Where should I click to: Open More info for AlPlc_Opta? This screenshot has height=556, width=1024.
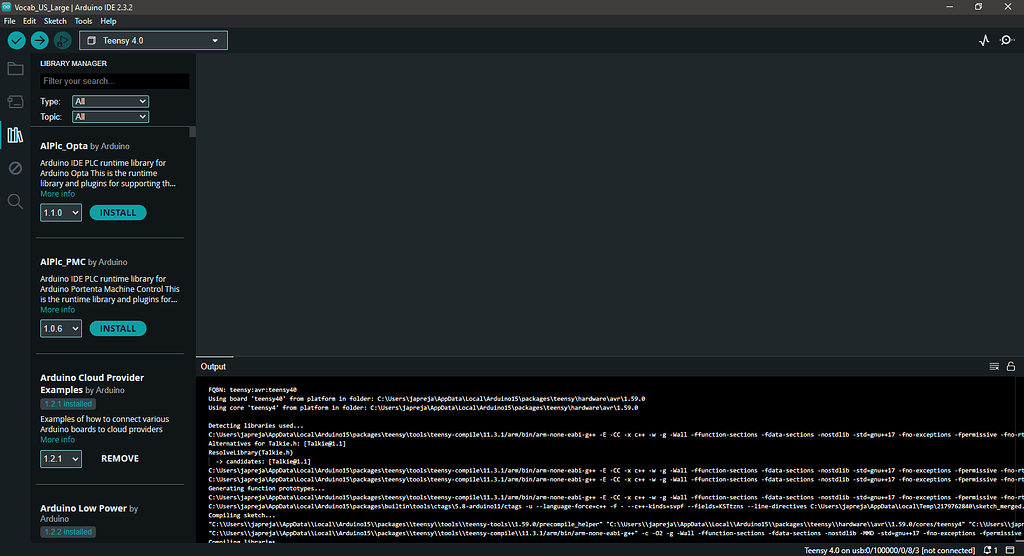57,194
